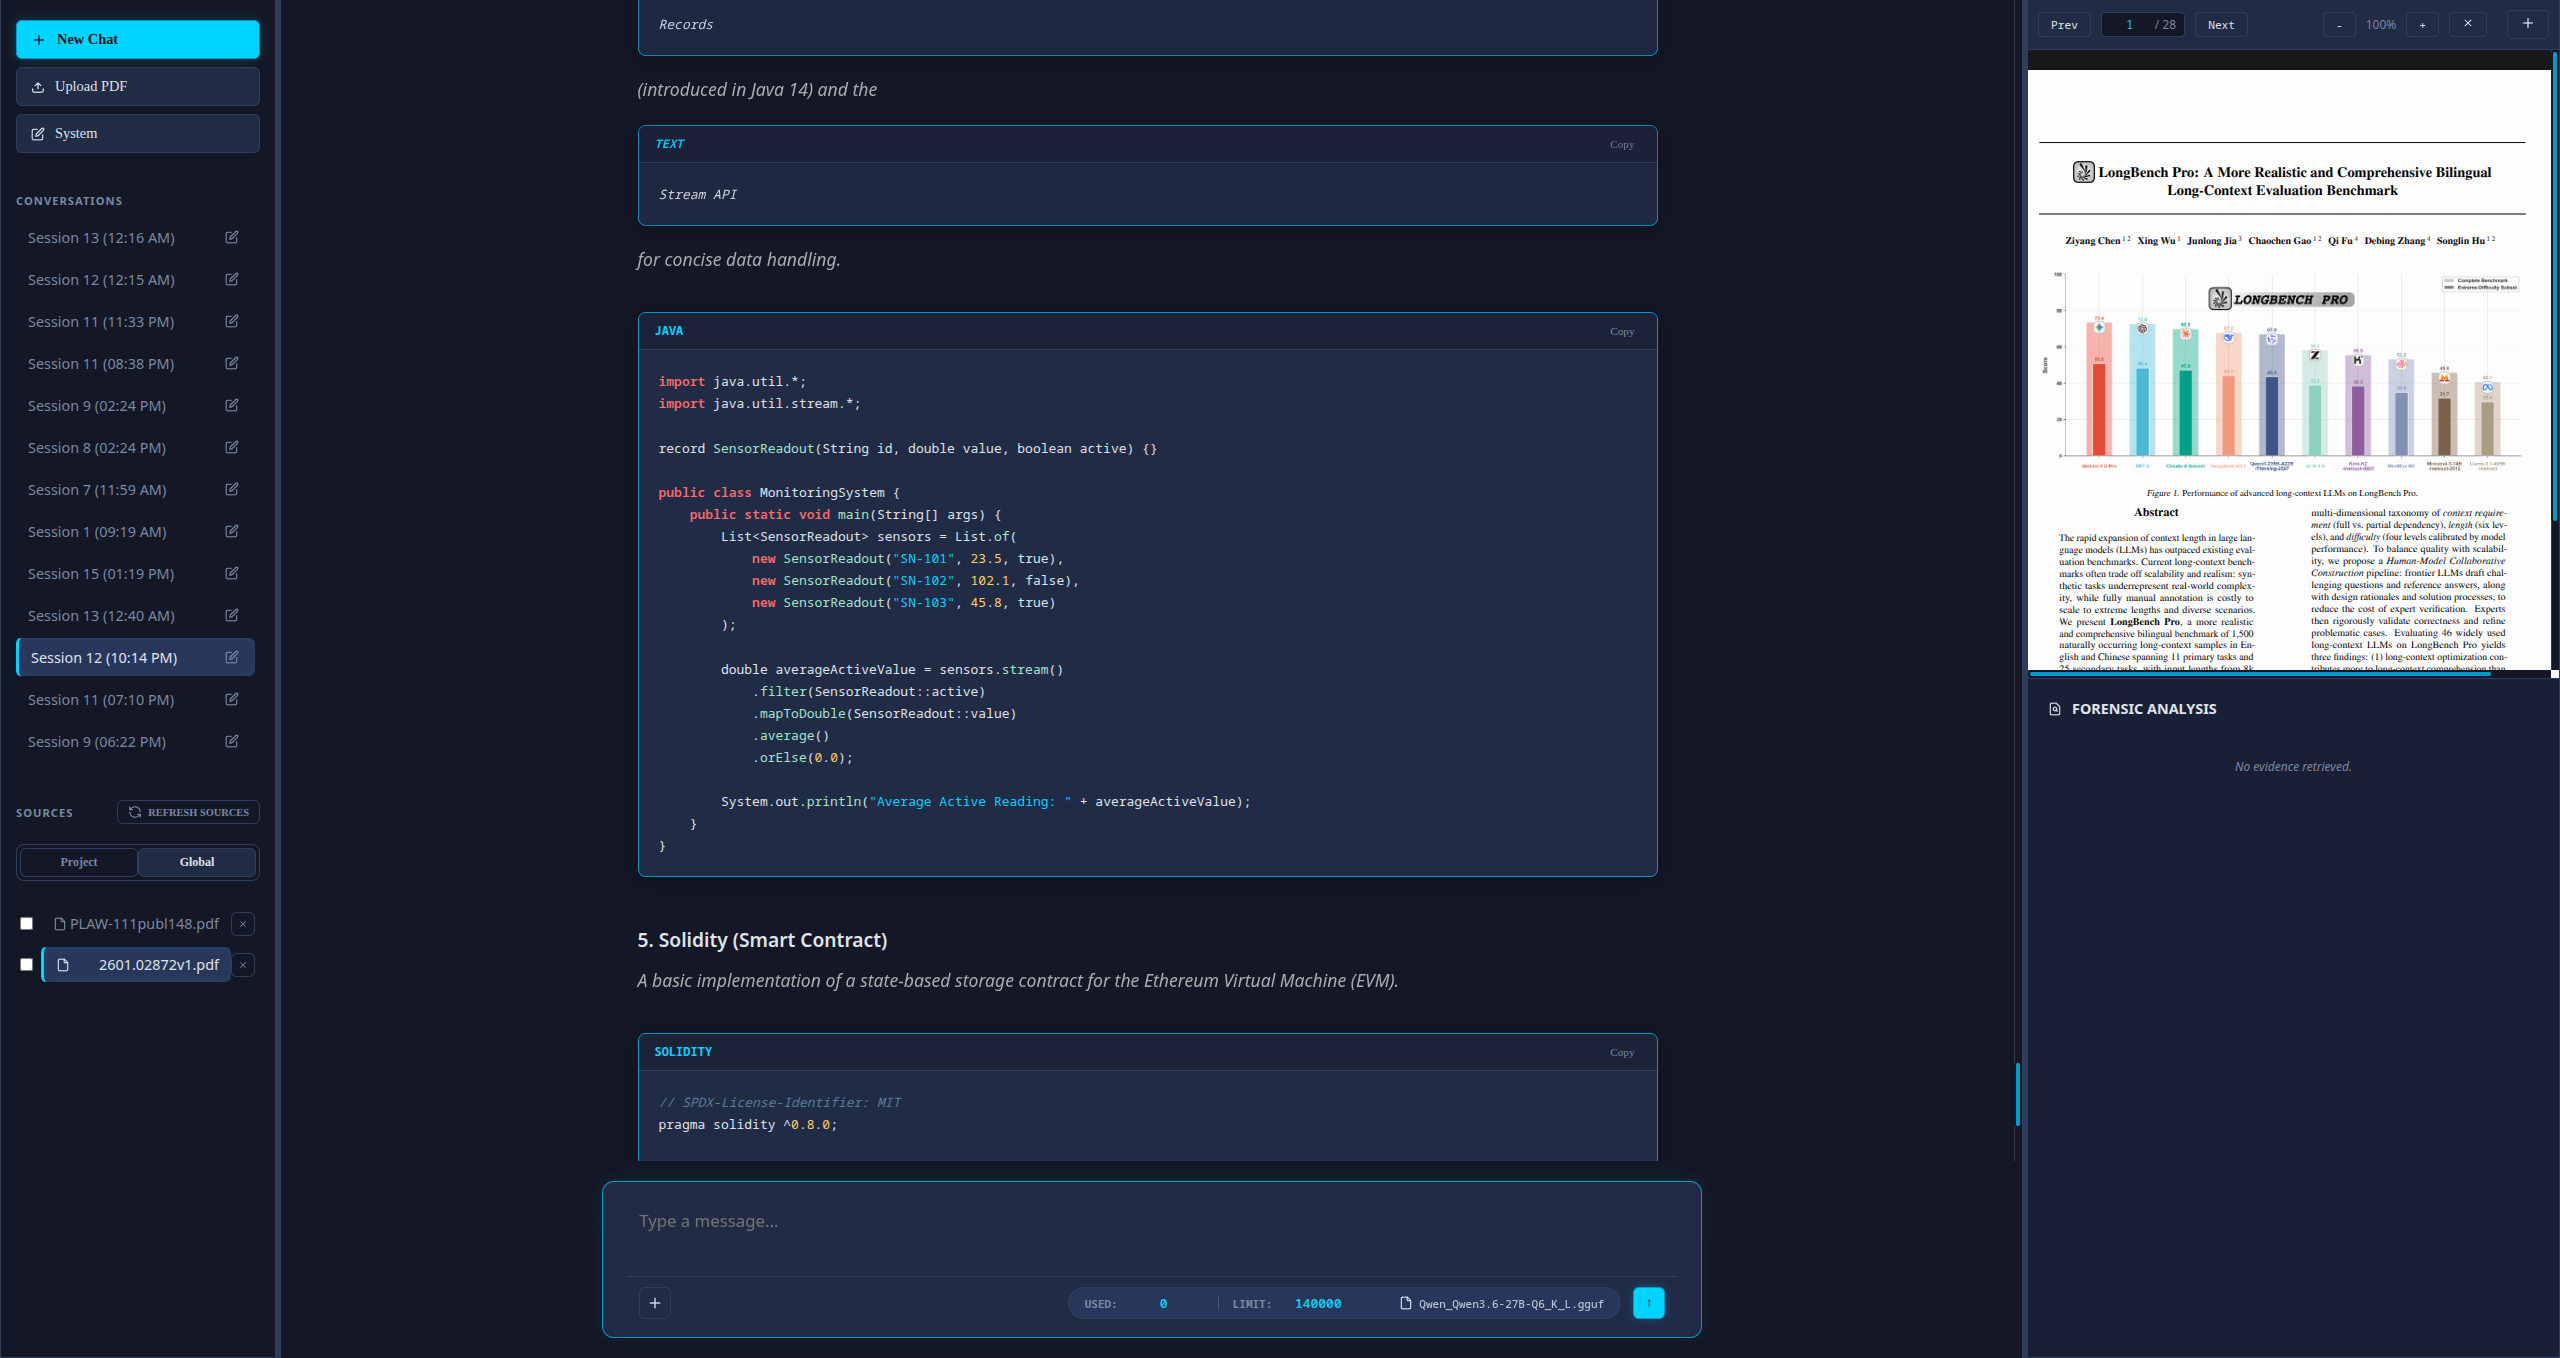Switch sources to Global tab

[197, 862]
